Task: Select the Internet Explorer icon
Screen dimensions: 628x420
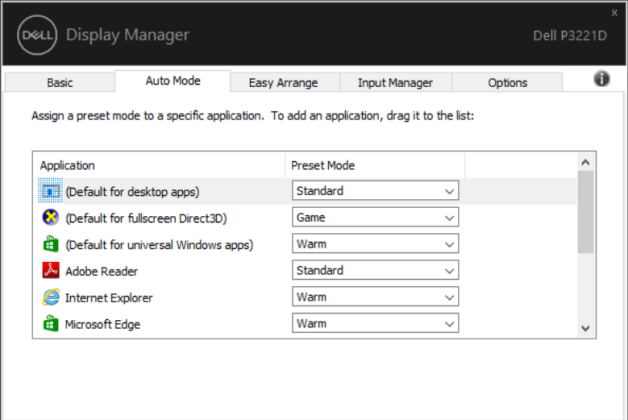Action: coord(50,297)
